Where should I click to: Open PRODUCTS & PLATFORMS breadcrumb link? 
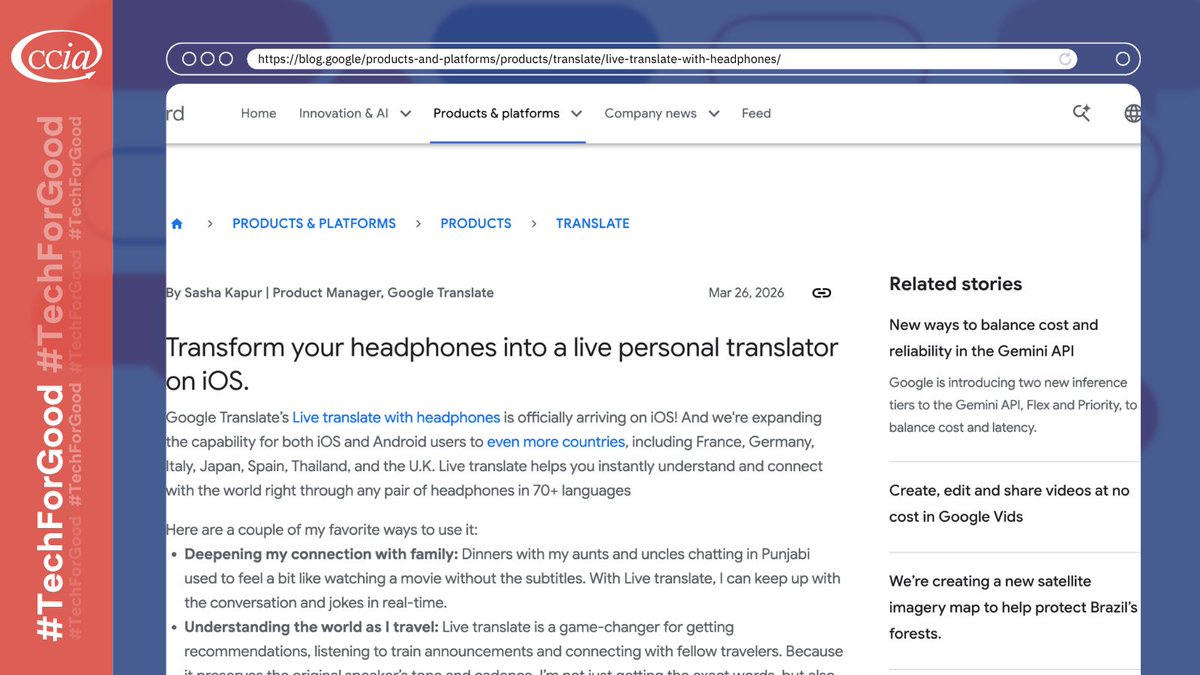tap(314, 224)
